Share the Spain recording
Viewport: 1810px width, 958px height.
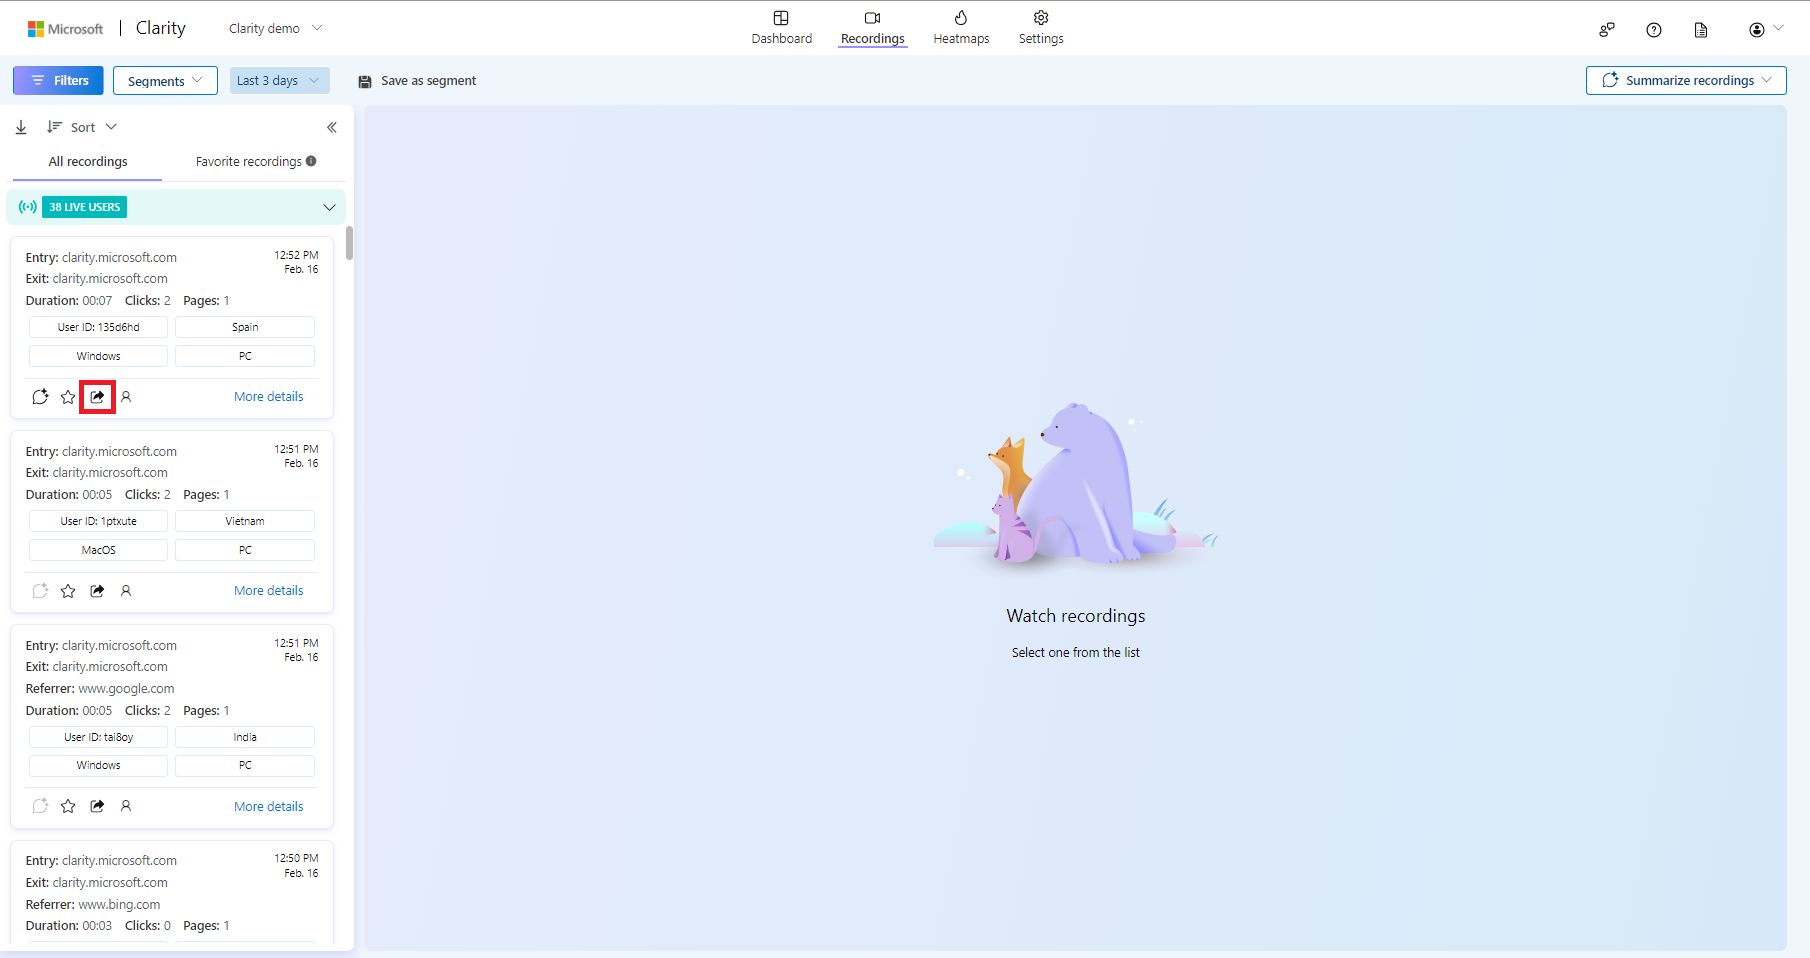(x=97, y=396)
